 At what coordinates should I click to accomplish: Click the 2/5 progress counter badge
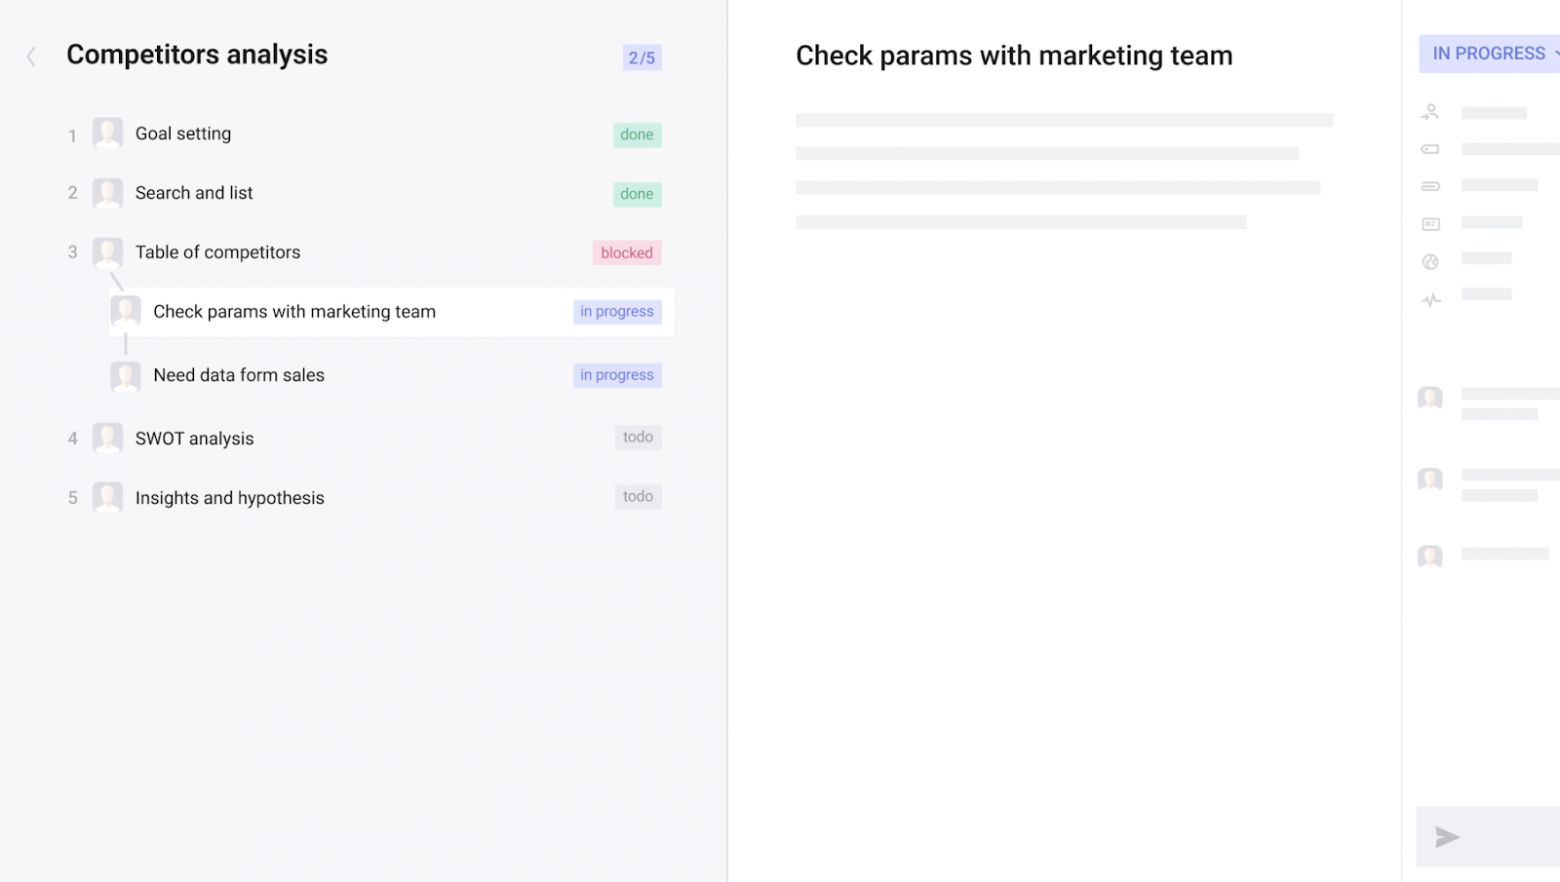[x=641, y=58]
